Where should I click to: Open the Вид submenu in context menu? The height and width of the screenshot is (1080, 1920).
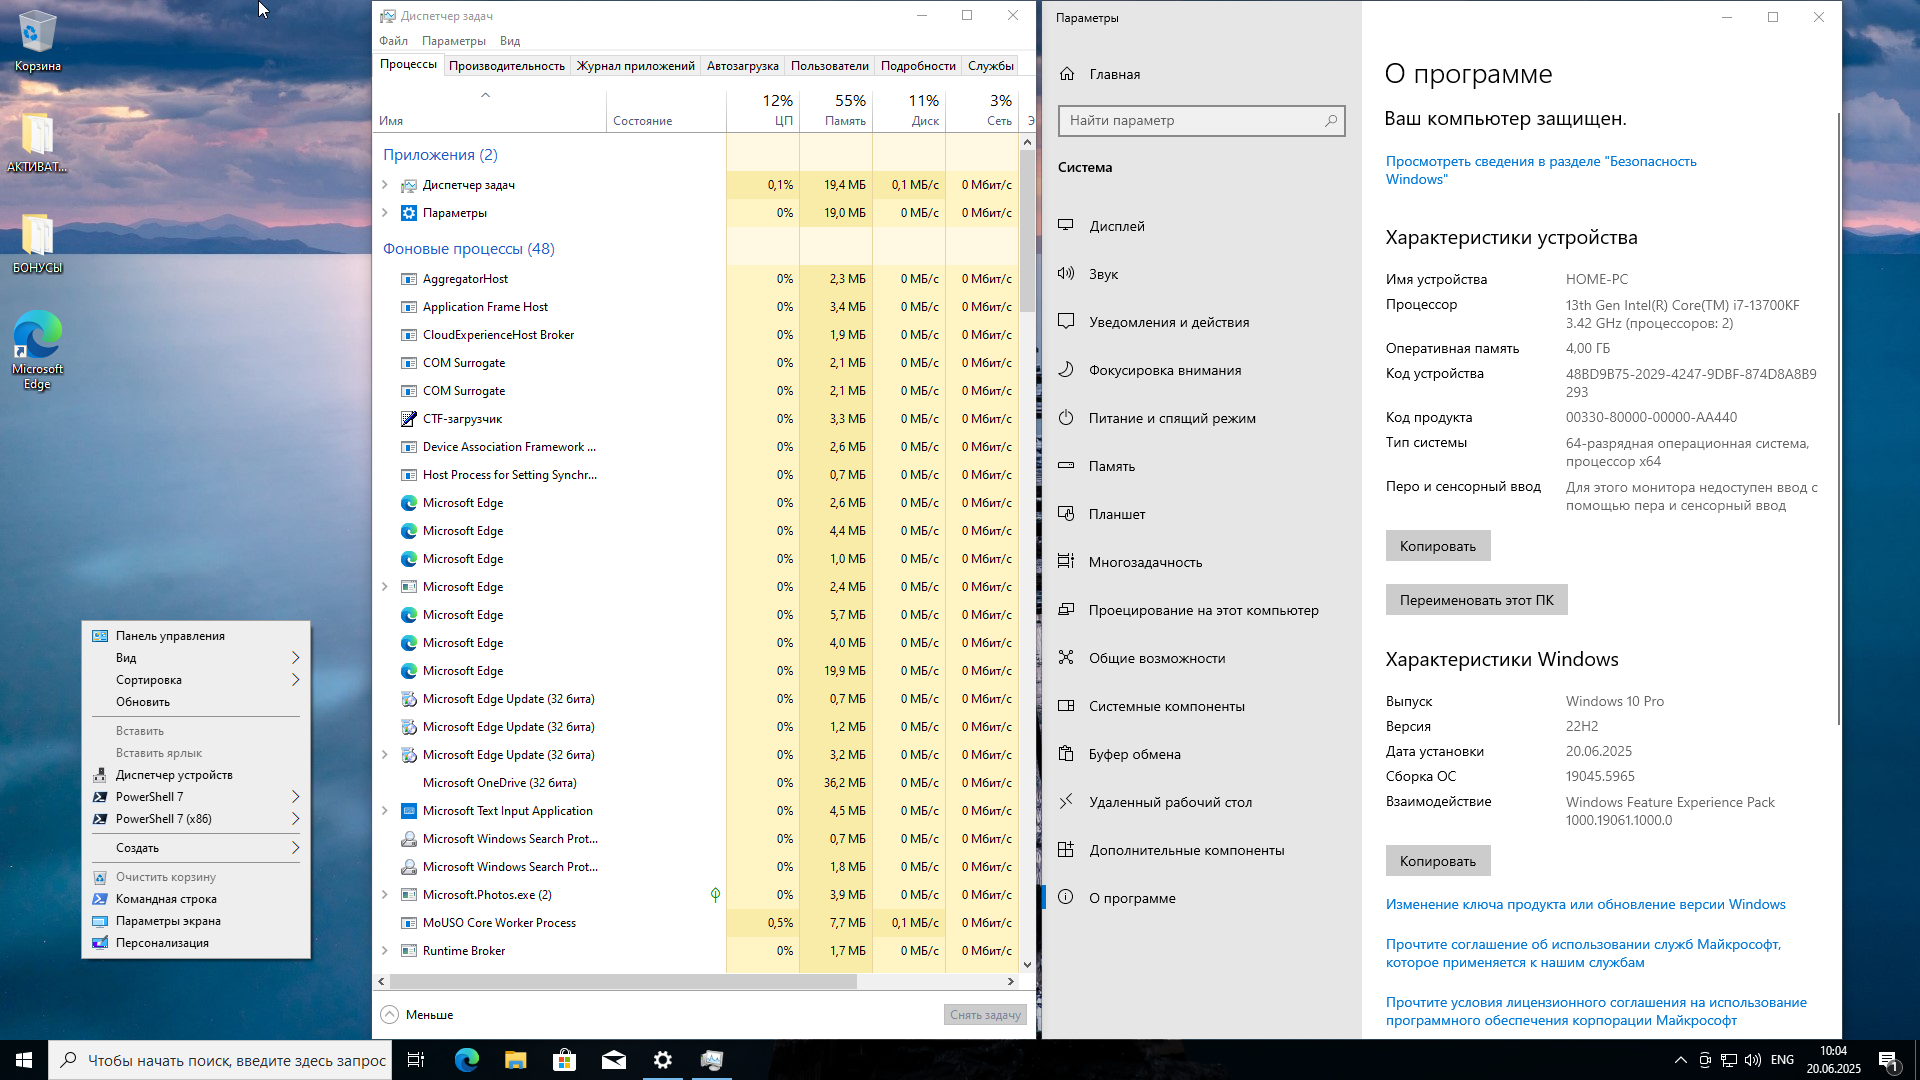click(x=196, y=658)
